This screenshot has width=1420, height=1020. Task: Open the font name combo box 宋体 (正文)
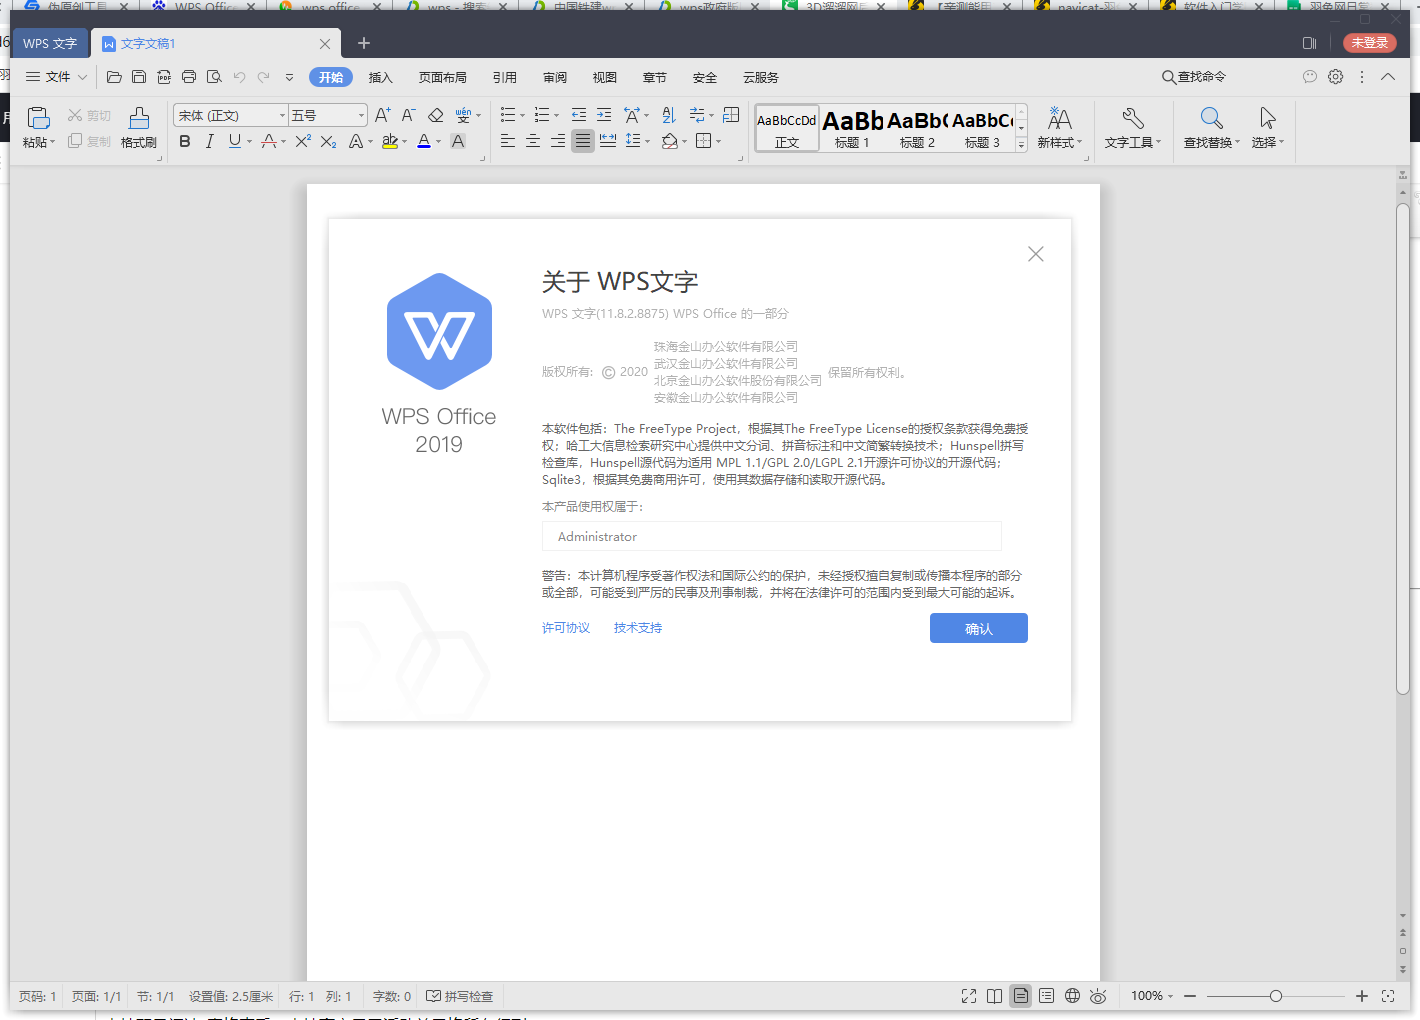(231, 116)
